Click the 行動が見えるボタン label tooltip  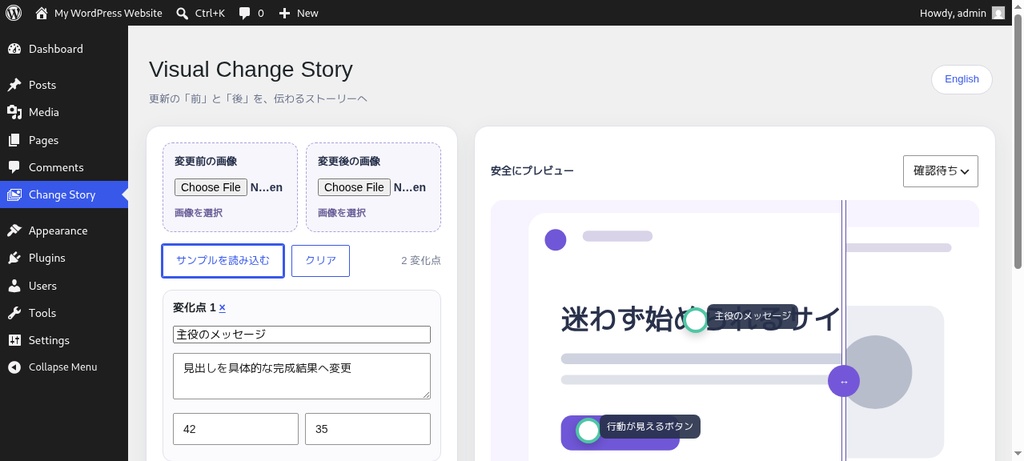[x=650, y=427]
